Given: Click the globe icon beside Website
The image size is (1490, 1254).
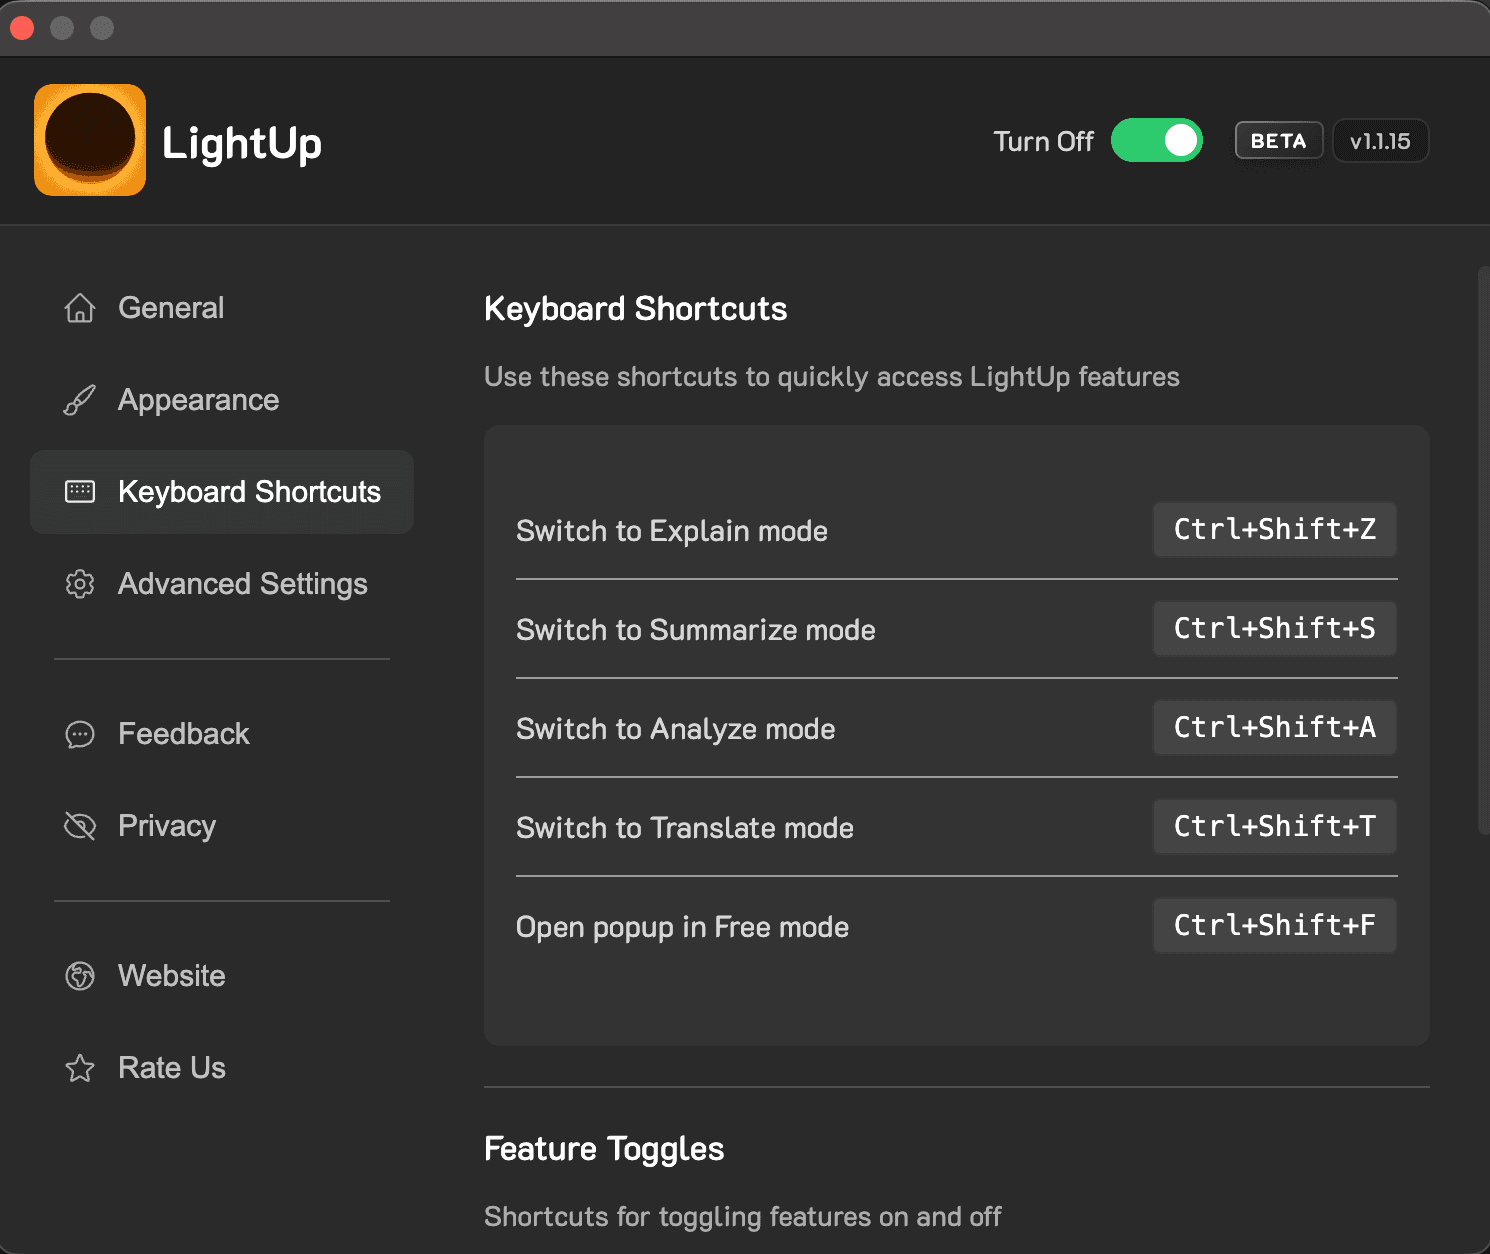Looking at the screenshot, I should click(x=79, y=976).
